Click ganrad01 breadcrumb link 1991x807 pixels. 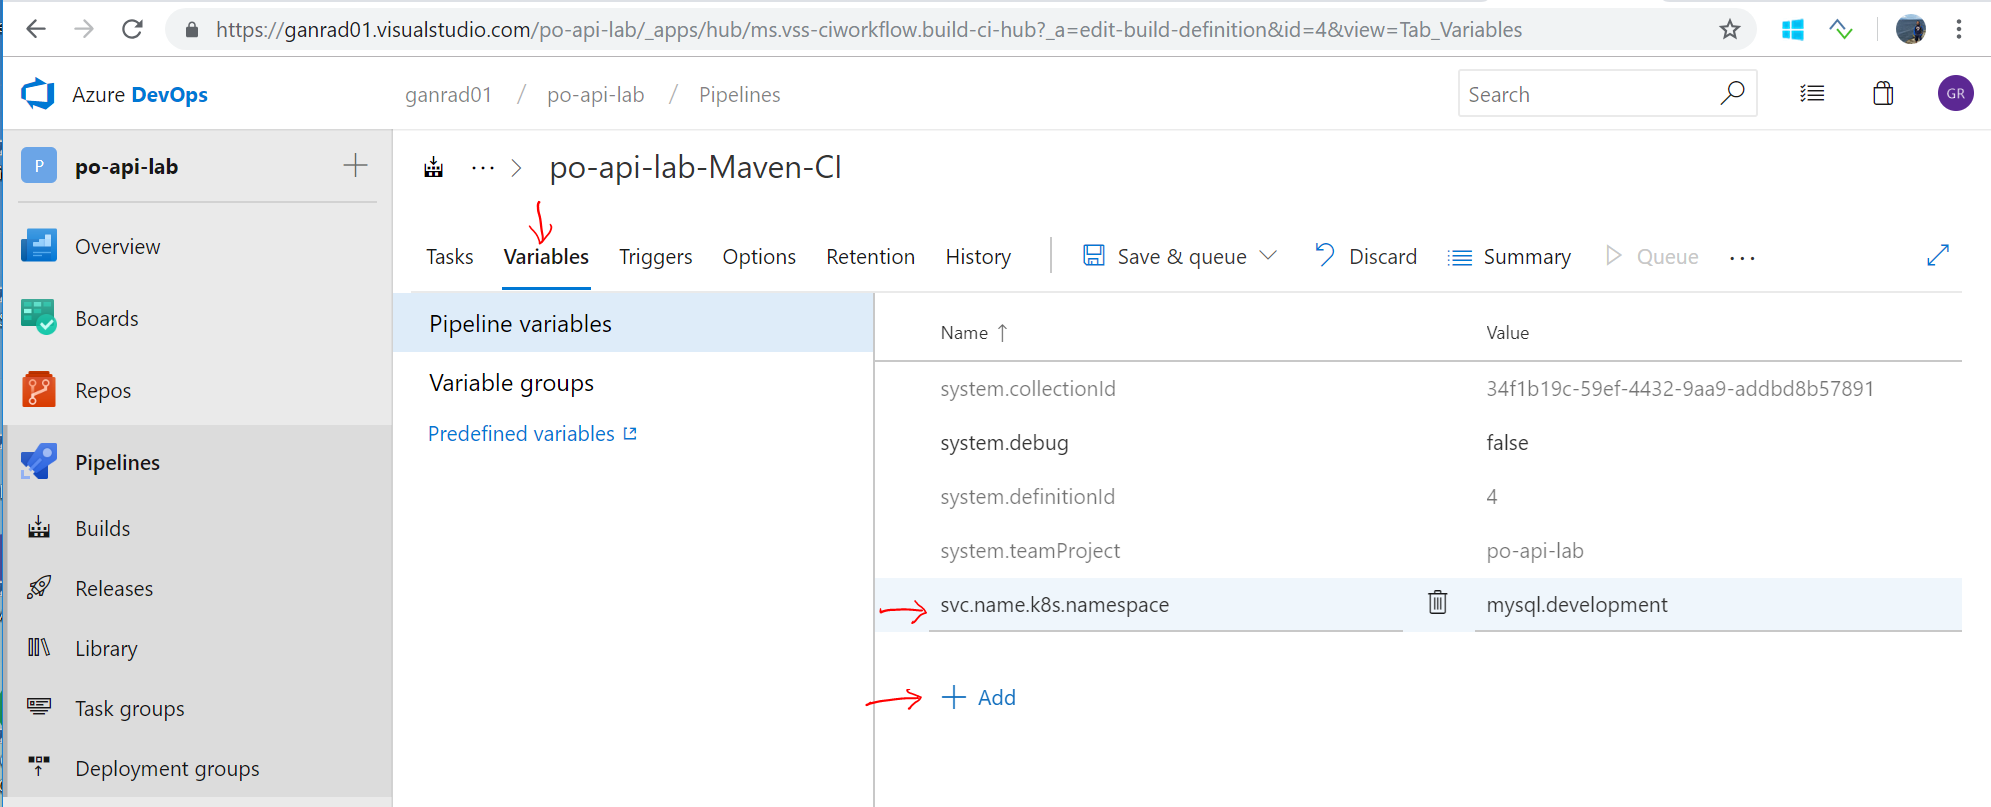point(448,94)
